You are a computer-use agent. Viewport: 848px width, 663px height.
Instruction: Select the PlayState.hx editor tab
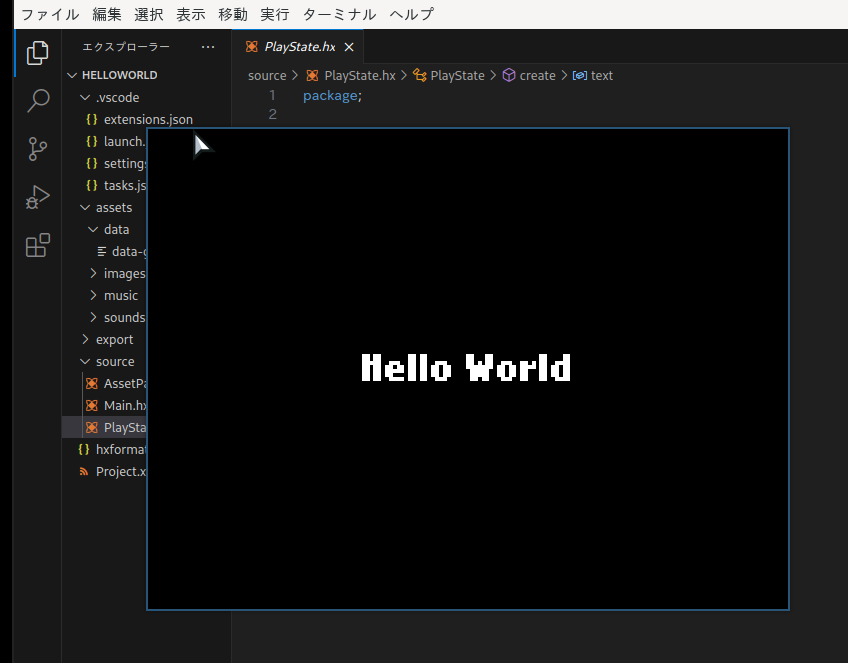click(300, 46)
